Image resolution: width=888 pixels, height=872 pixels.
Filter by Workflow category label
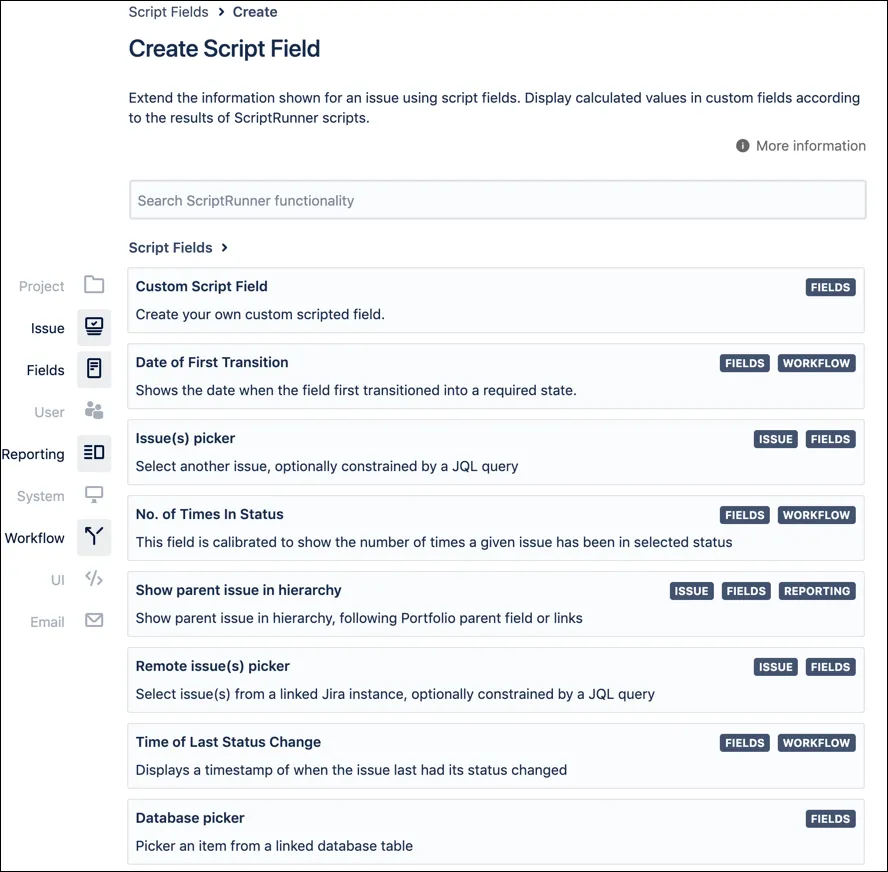coord(35,538)
